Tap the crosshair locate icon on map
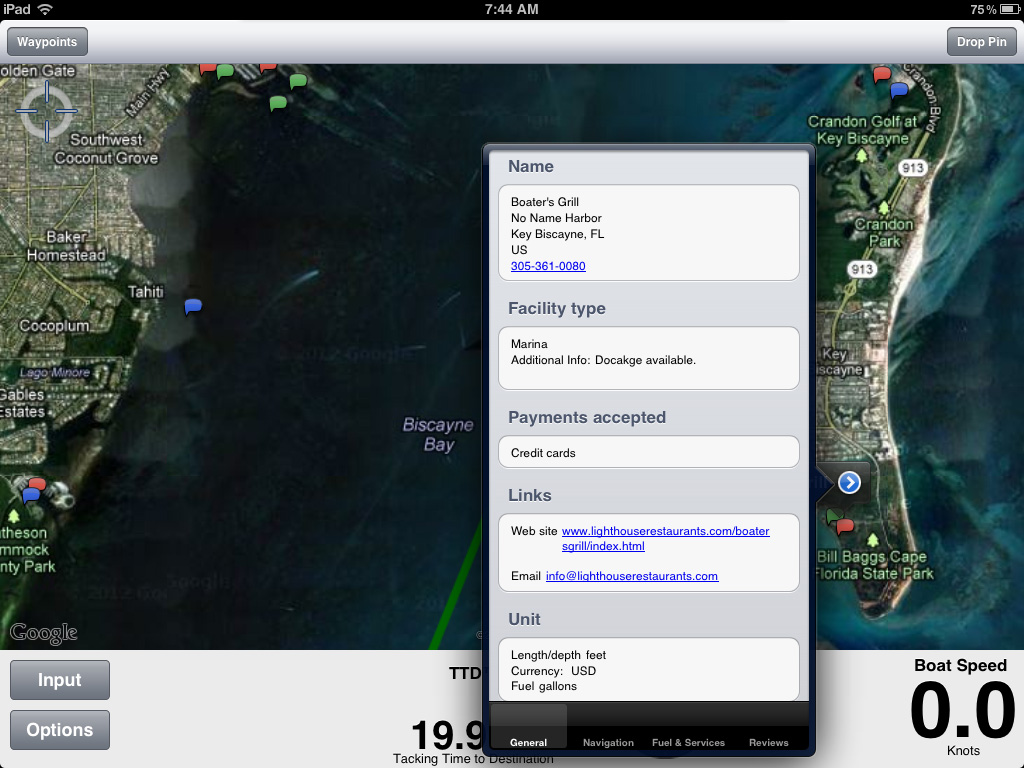Image resolution: width=1024 pixels, height=768 pixels. [x=46, y=111]
